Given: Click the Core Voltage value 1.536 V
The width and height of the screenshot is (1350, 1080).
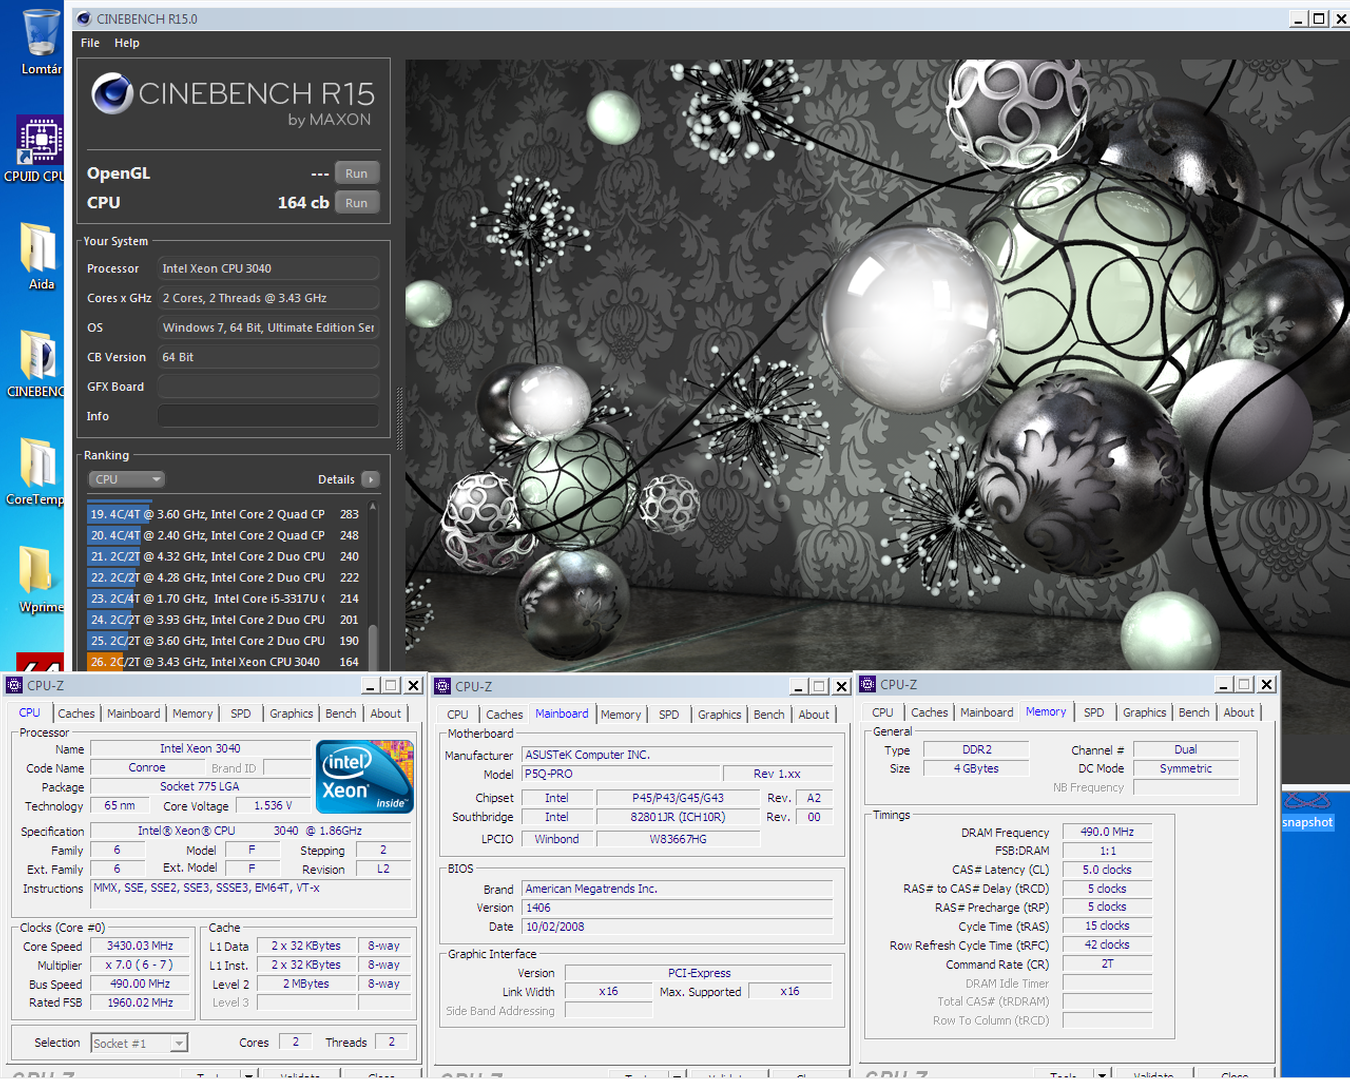Looking at the screenshot, I should pyautogui.click(x=273, y=806).
